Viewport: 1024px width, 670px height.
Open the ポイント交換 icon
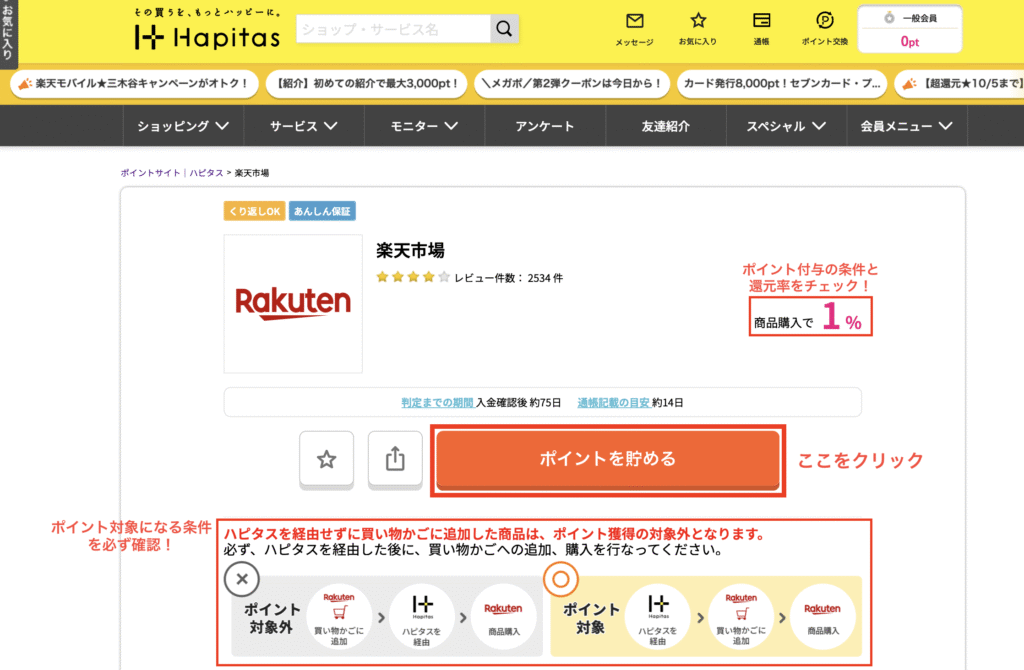point(825,21)
